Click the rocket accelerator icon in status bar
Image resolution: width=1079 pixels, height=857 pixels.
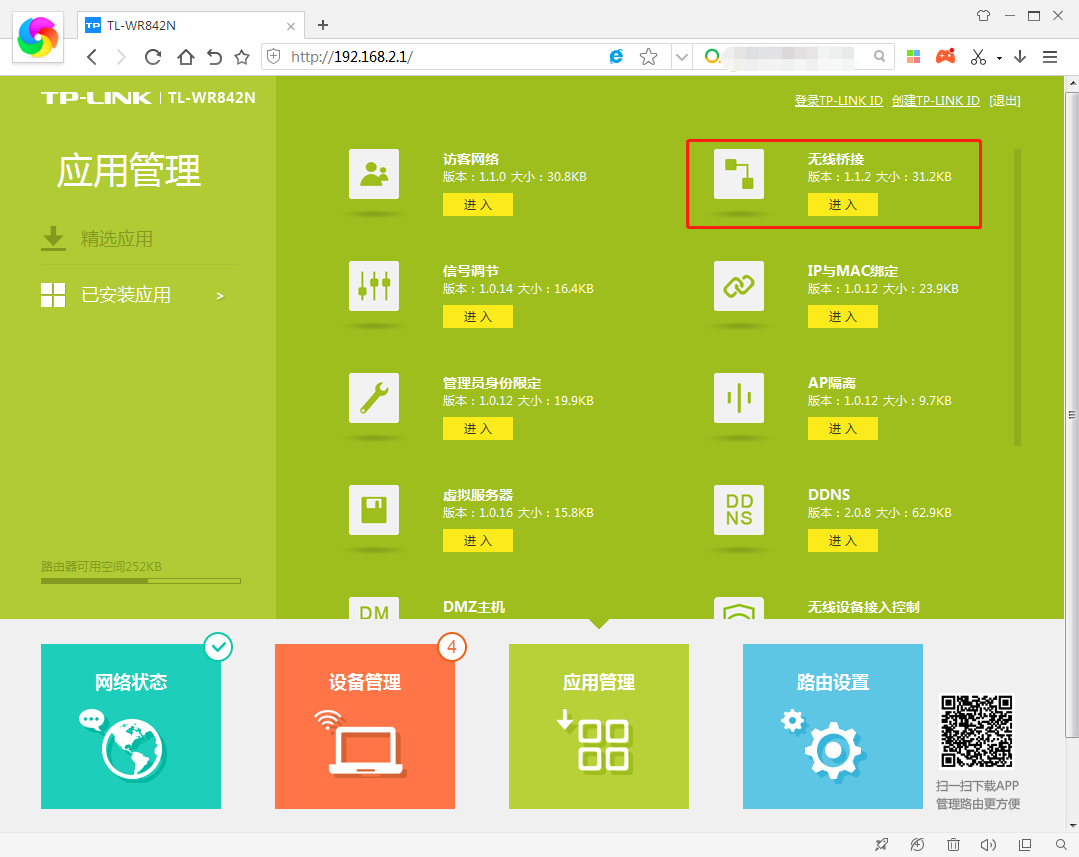tap(882, 845)
